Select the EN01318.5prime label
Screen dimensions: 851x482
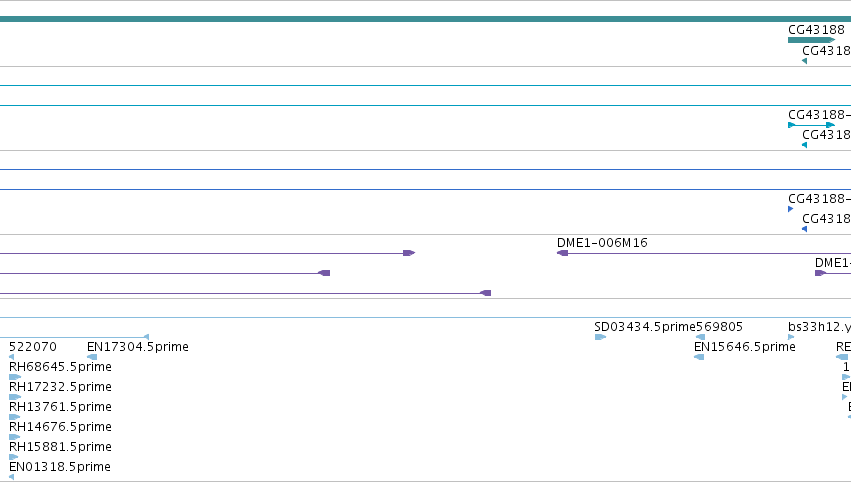pyautogui.click(x=60, y=467)
